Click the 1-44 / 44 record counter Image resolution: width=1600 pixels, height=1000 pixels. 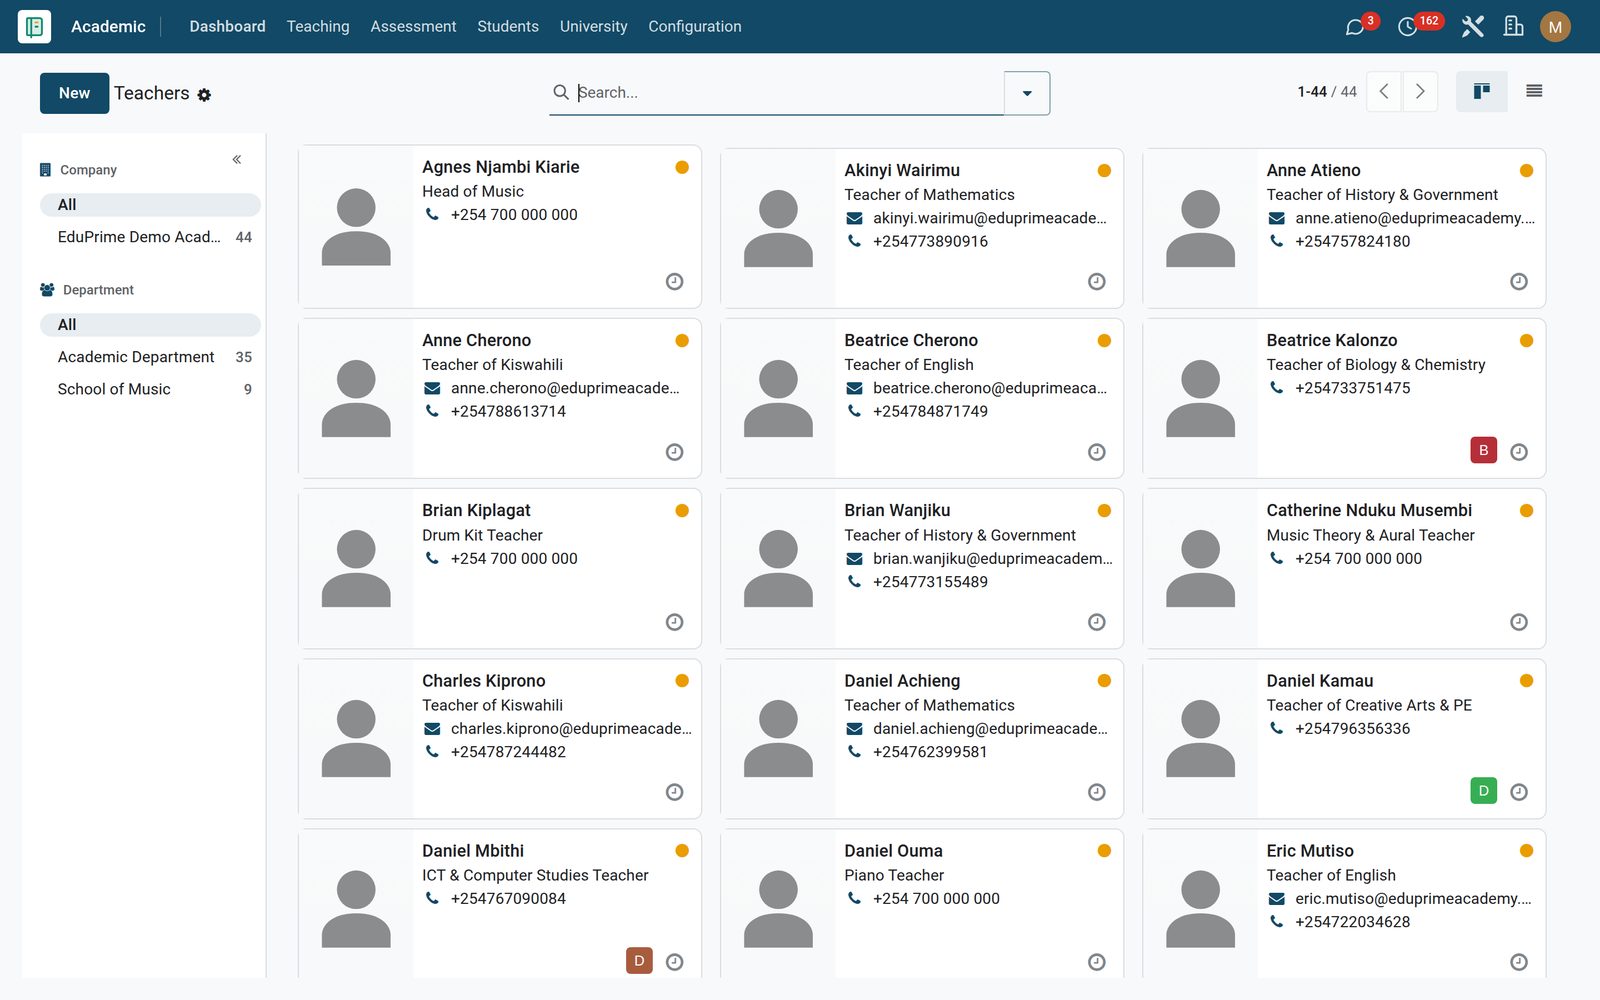1327,92
